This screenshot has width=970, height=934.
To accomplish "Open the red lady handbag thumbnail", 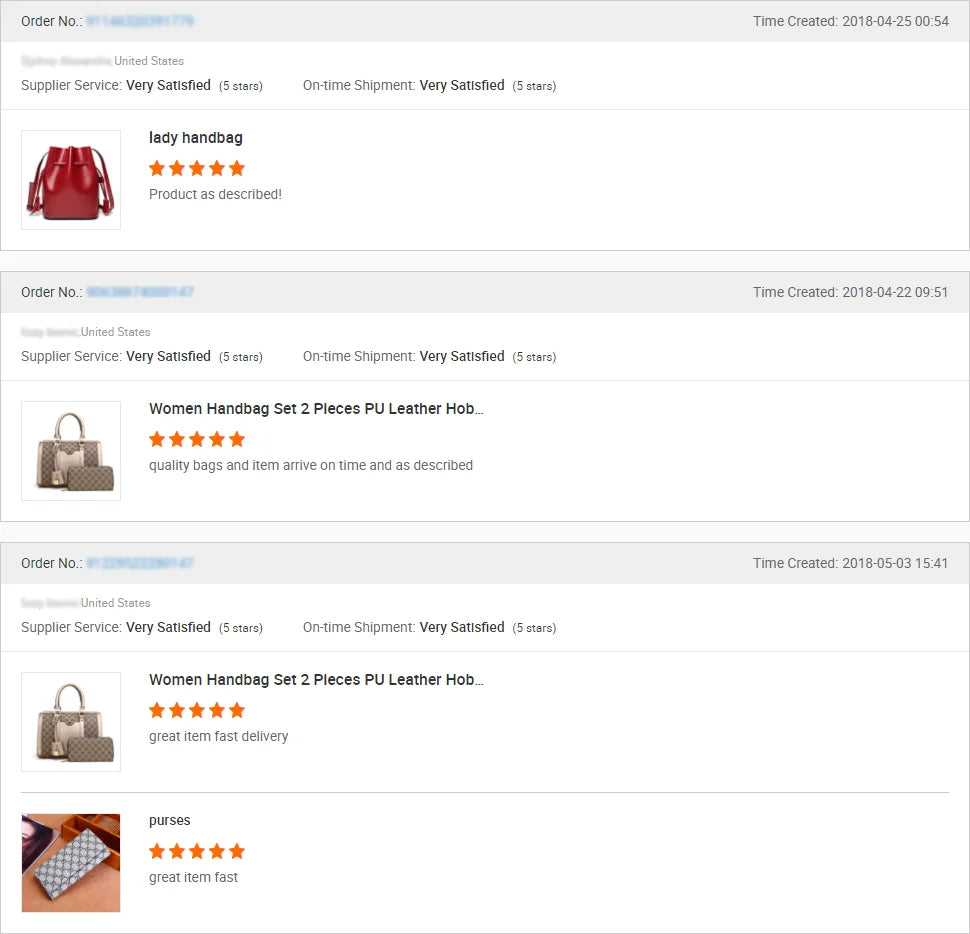I will (71, 180).
